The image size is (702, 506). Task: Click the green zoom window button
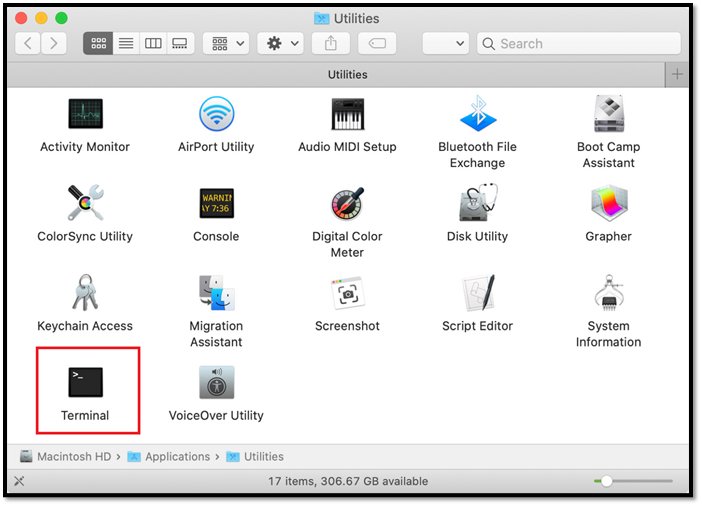pyautogui.click(x=61, y=18)
